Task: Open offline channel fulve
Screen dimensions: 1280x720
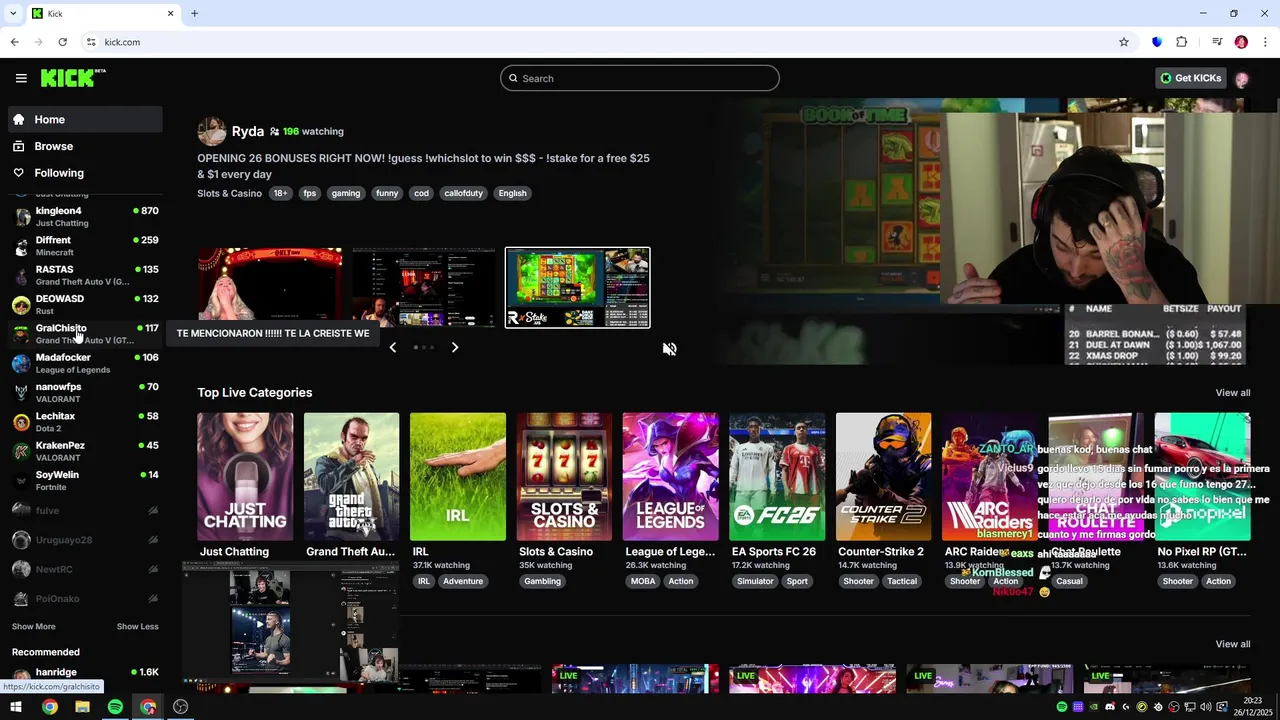Action: [x=85, y=510]
